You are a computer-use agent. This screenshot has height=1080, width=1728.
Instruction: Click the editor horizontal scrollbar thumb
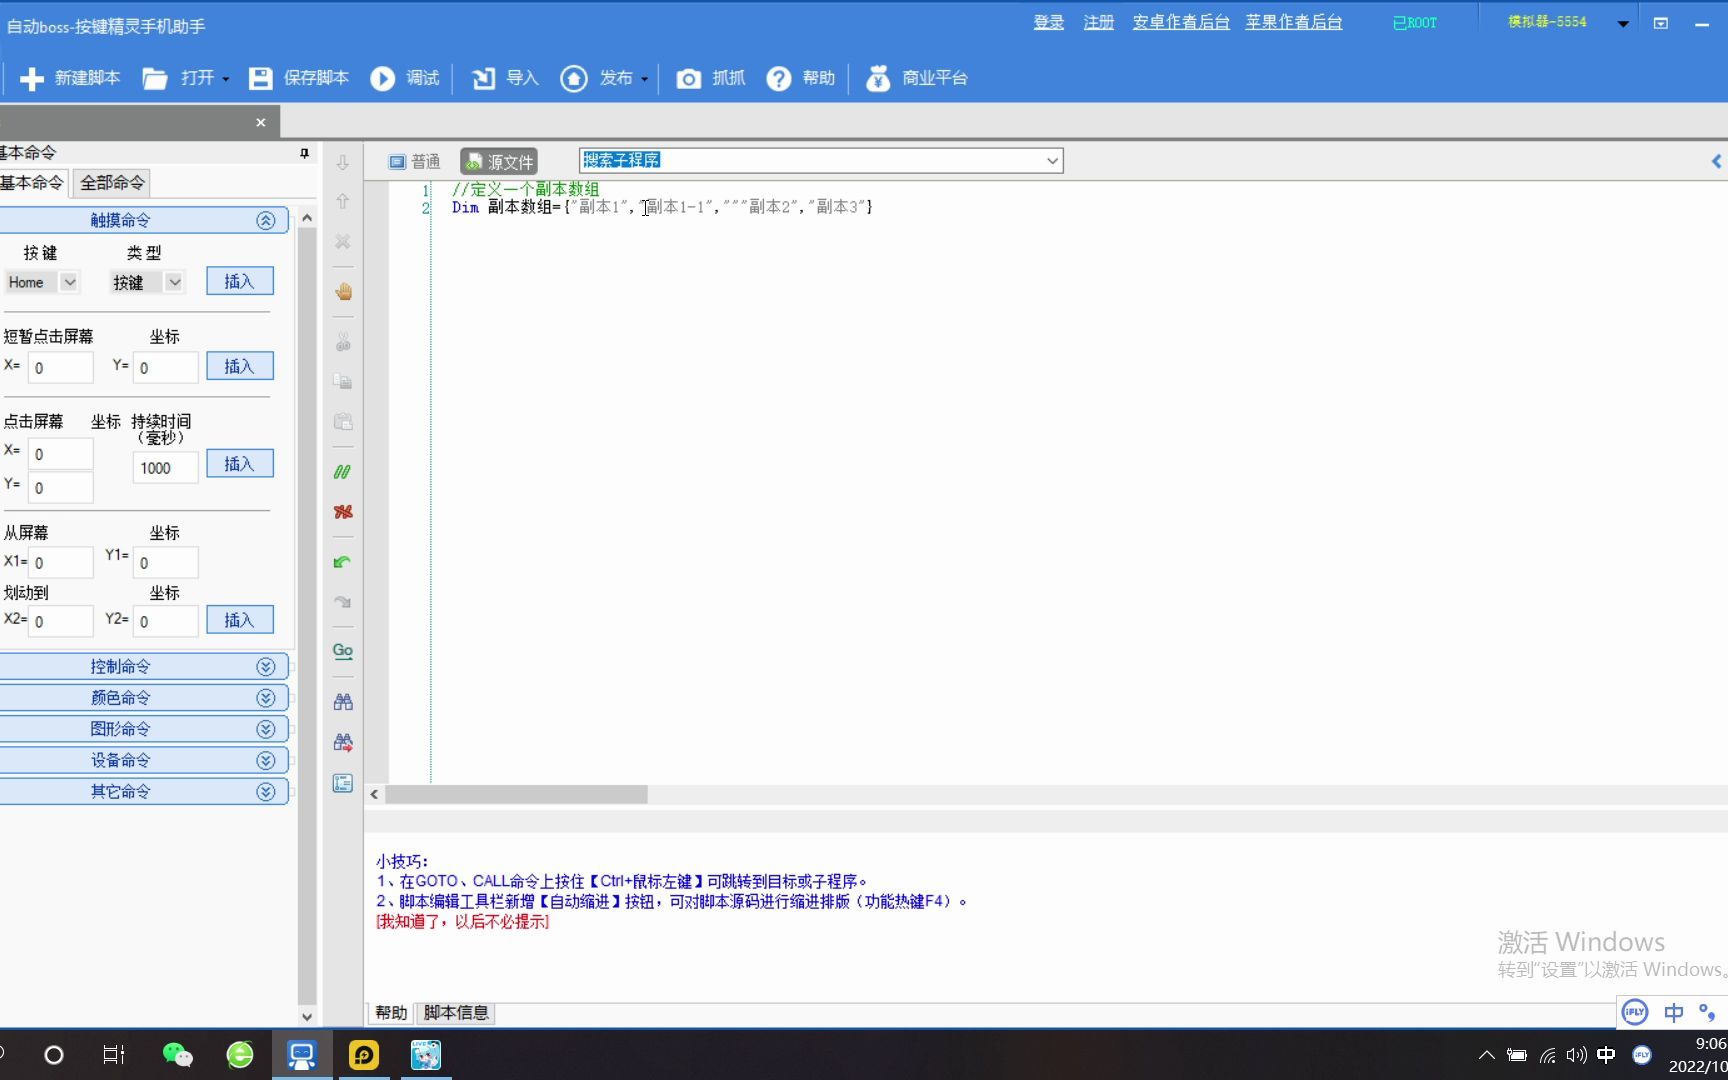pyautogui.click(x=516, y=795)
